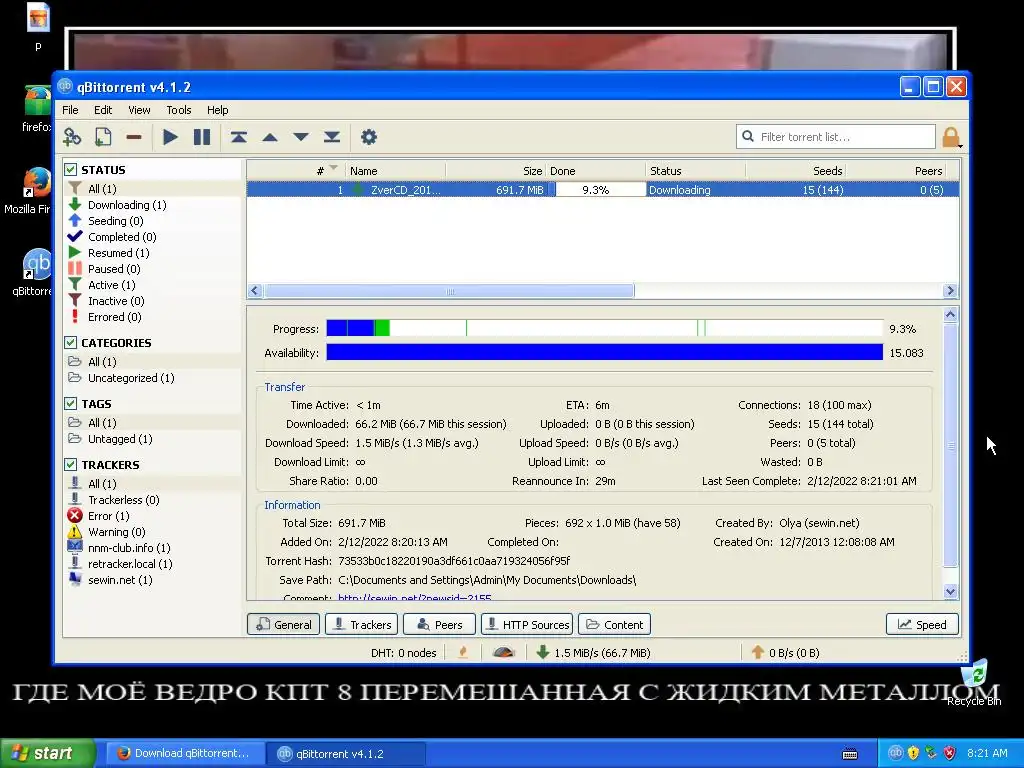Toggle alternative speed limits speedometer icon
Viewport: 1024px width, 768px height.
pyautogui.click(x=504, y=652)
